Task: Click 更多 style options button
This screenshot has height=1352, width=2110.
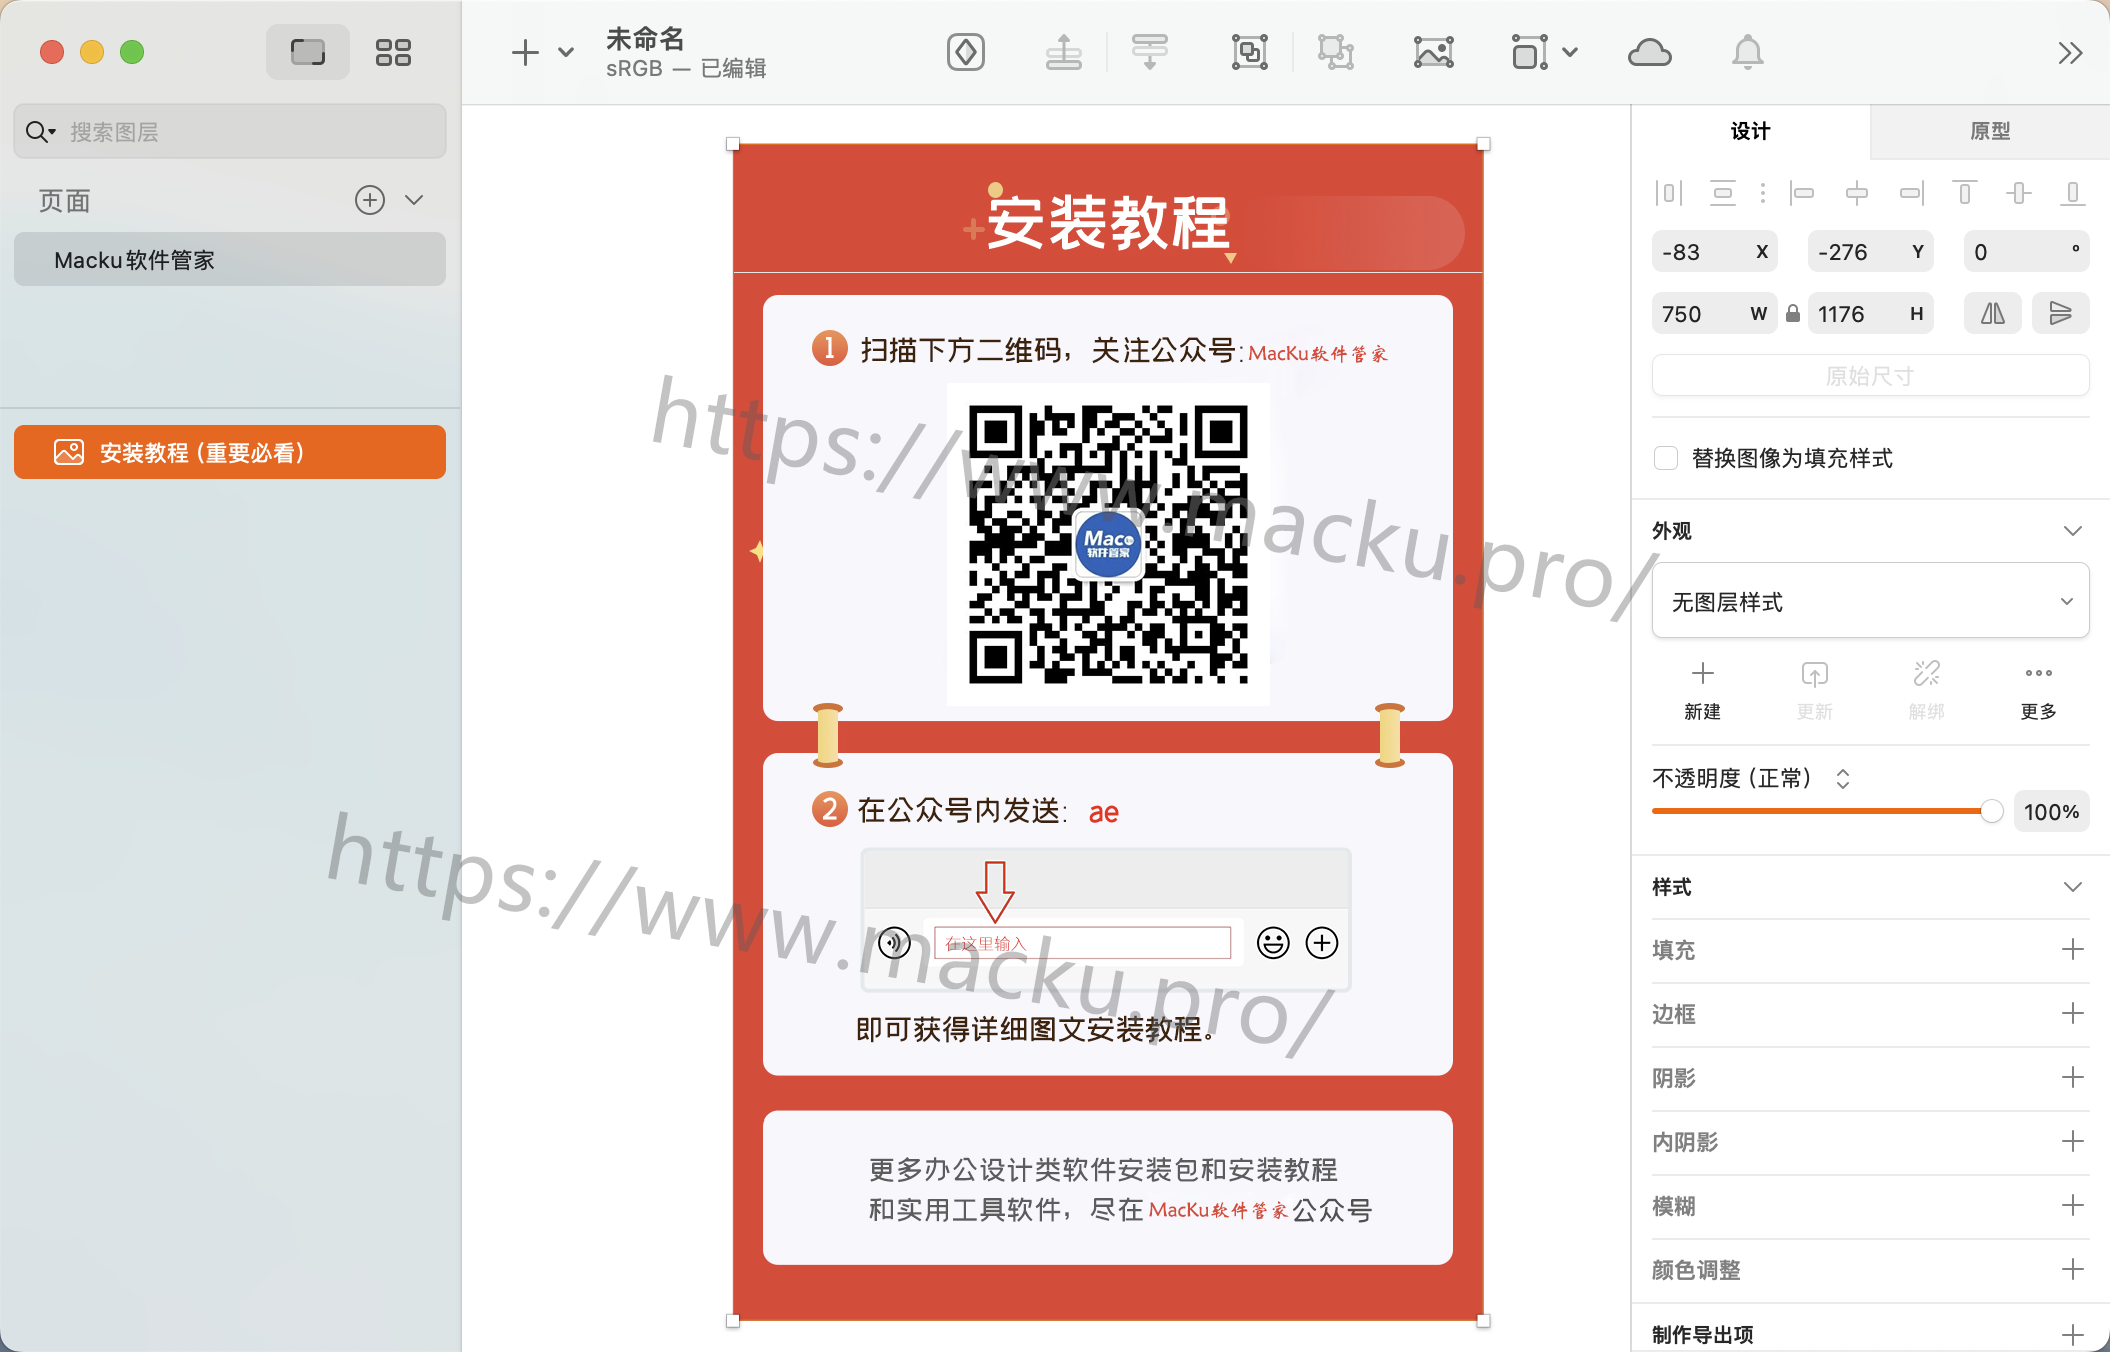Action: click(x=2038, y=690)
